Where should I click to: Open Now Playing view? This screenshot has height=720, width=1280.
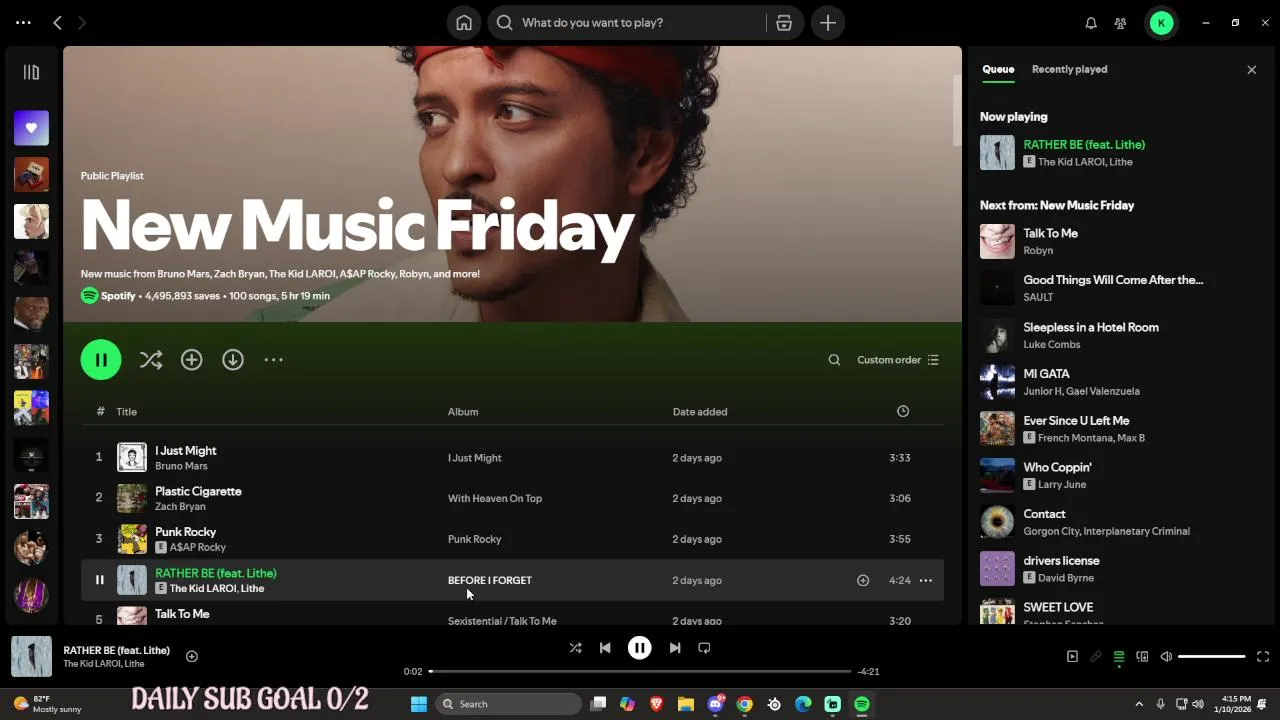coord(1072,657)
